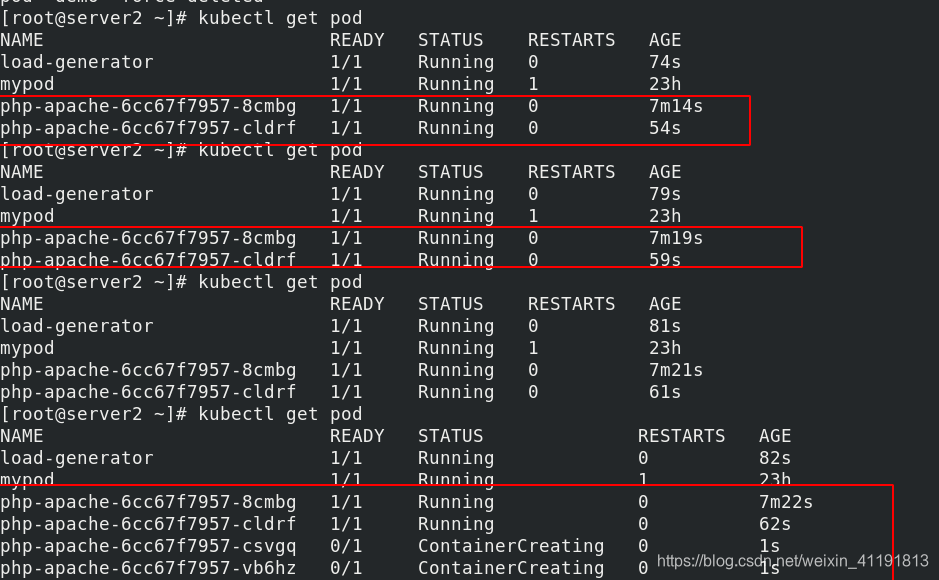This screenshot has height=580, width=939.
Task: Click the topmost mypod entry
Action: [x=27, y=84]
